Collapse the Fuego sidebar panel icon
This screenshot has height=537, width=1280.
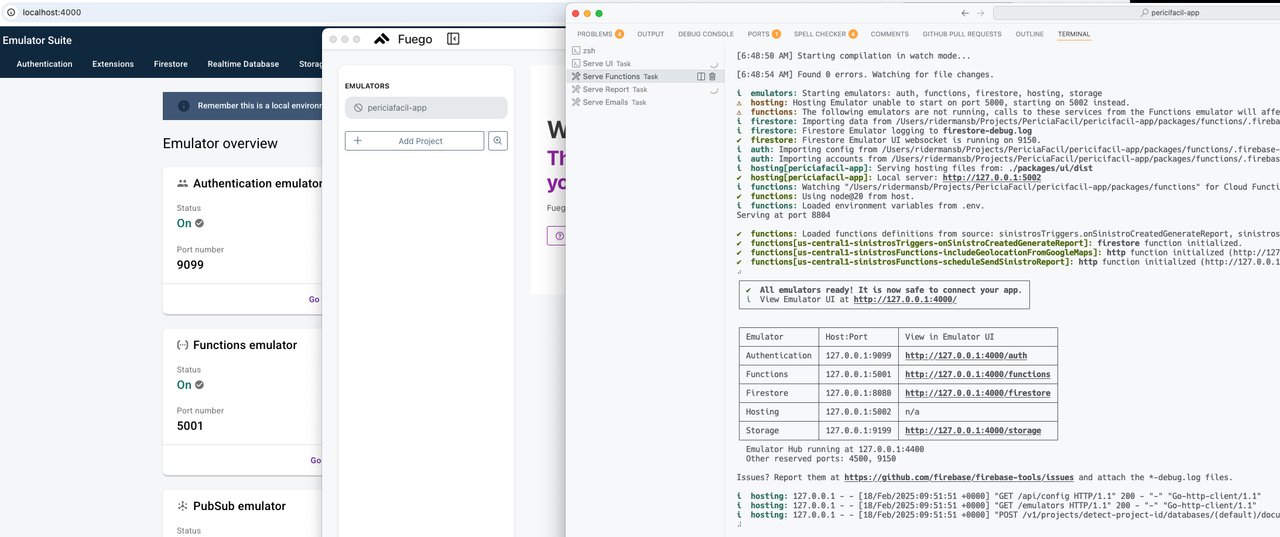click(453, 39)
